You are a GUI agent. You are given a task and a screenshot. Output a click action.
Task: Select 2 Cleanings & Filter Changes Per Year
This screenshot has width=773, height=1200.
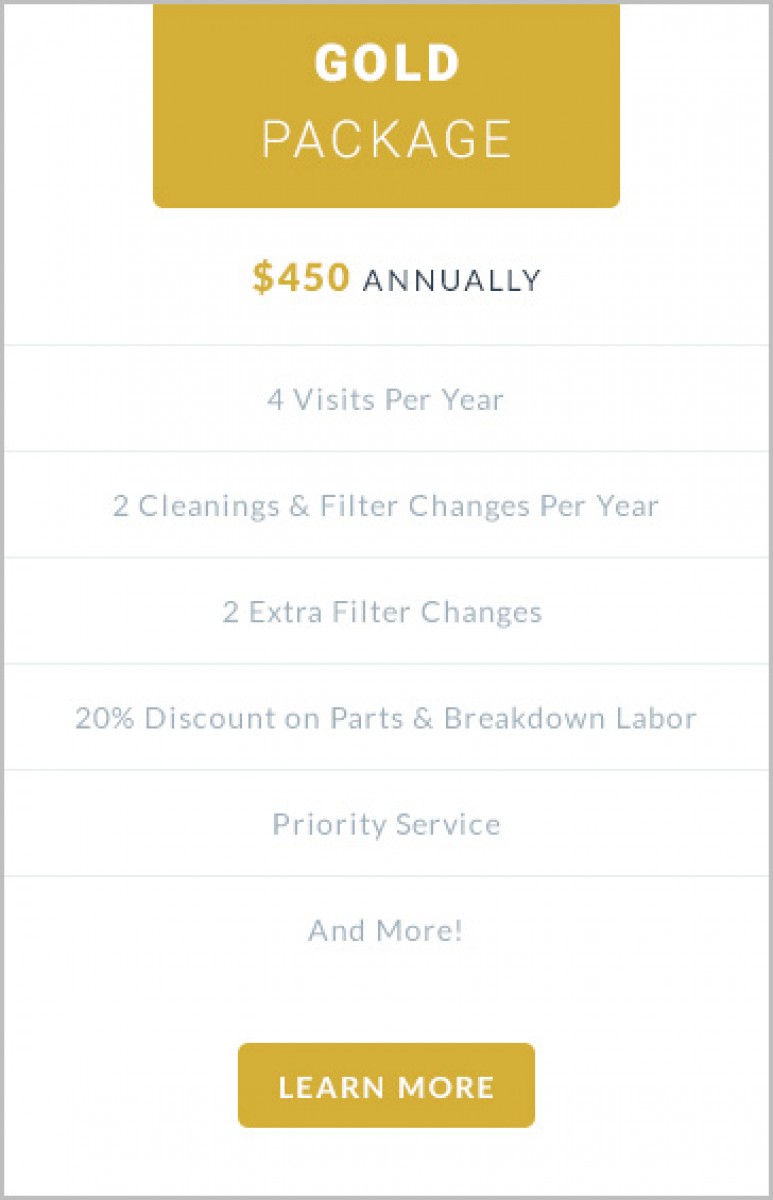pyautogui.click(x=386, y=506)
